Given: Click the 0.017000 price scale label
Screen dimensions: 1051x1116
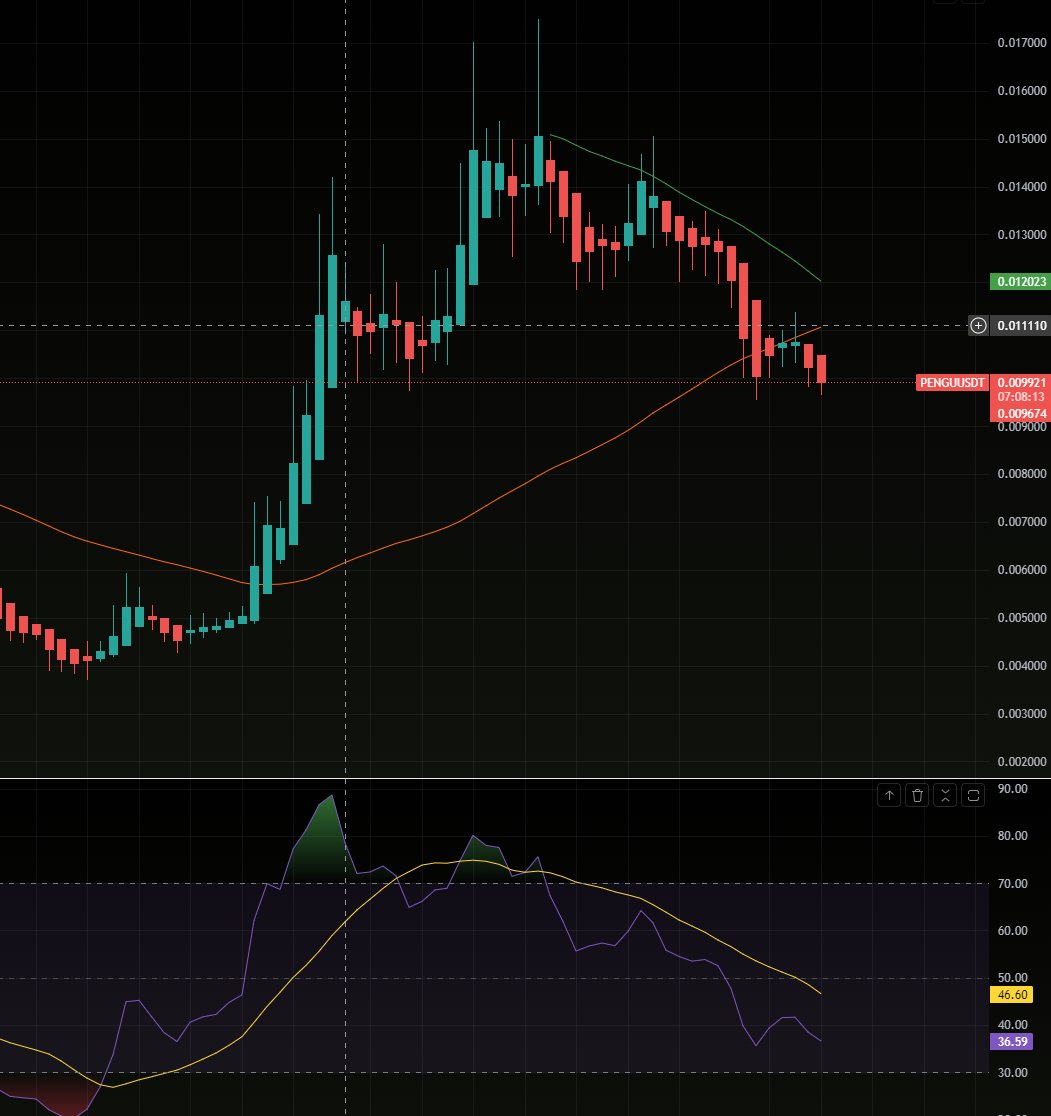Looking at the screenshot, I should point(1022,43).
